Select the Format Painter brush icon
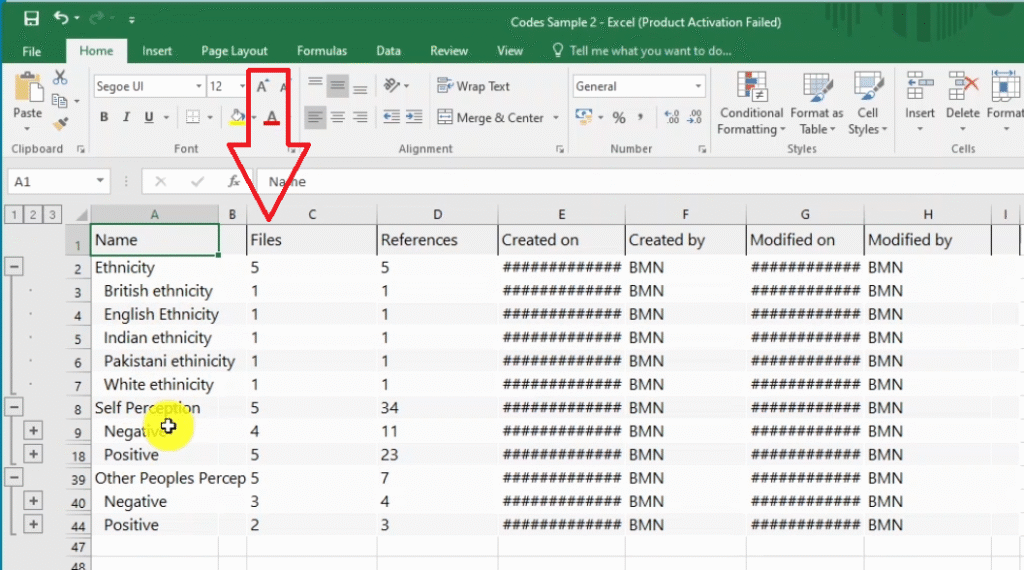Screen dimensions: 1024x570 [x=60, y=124]
